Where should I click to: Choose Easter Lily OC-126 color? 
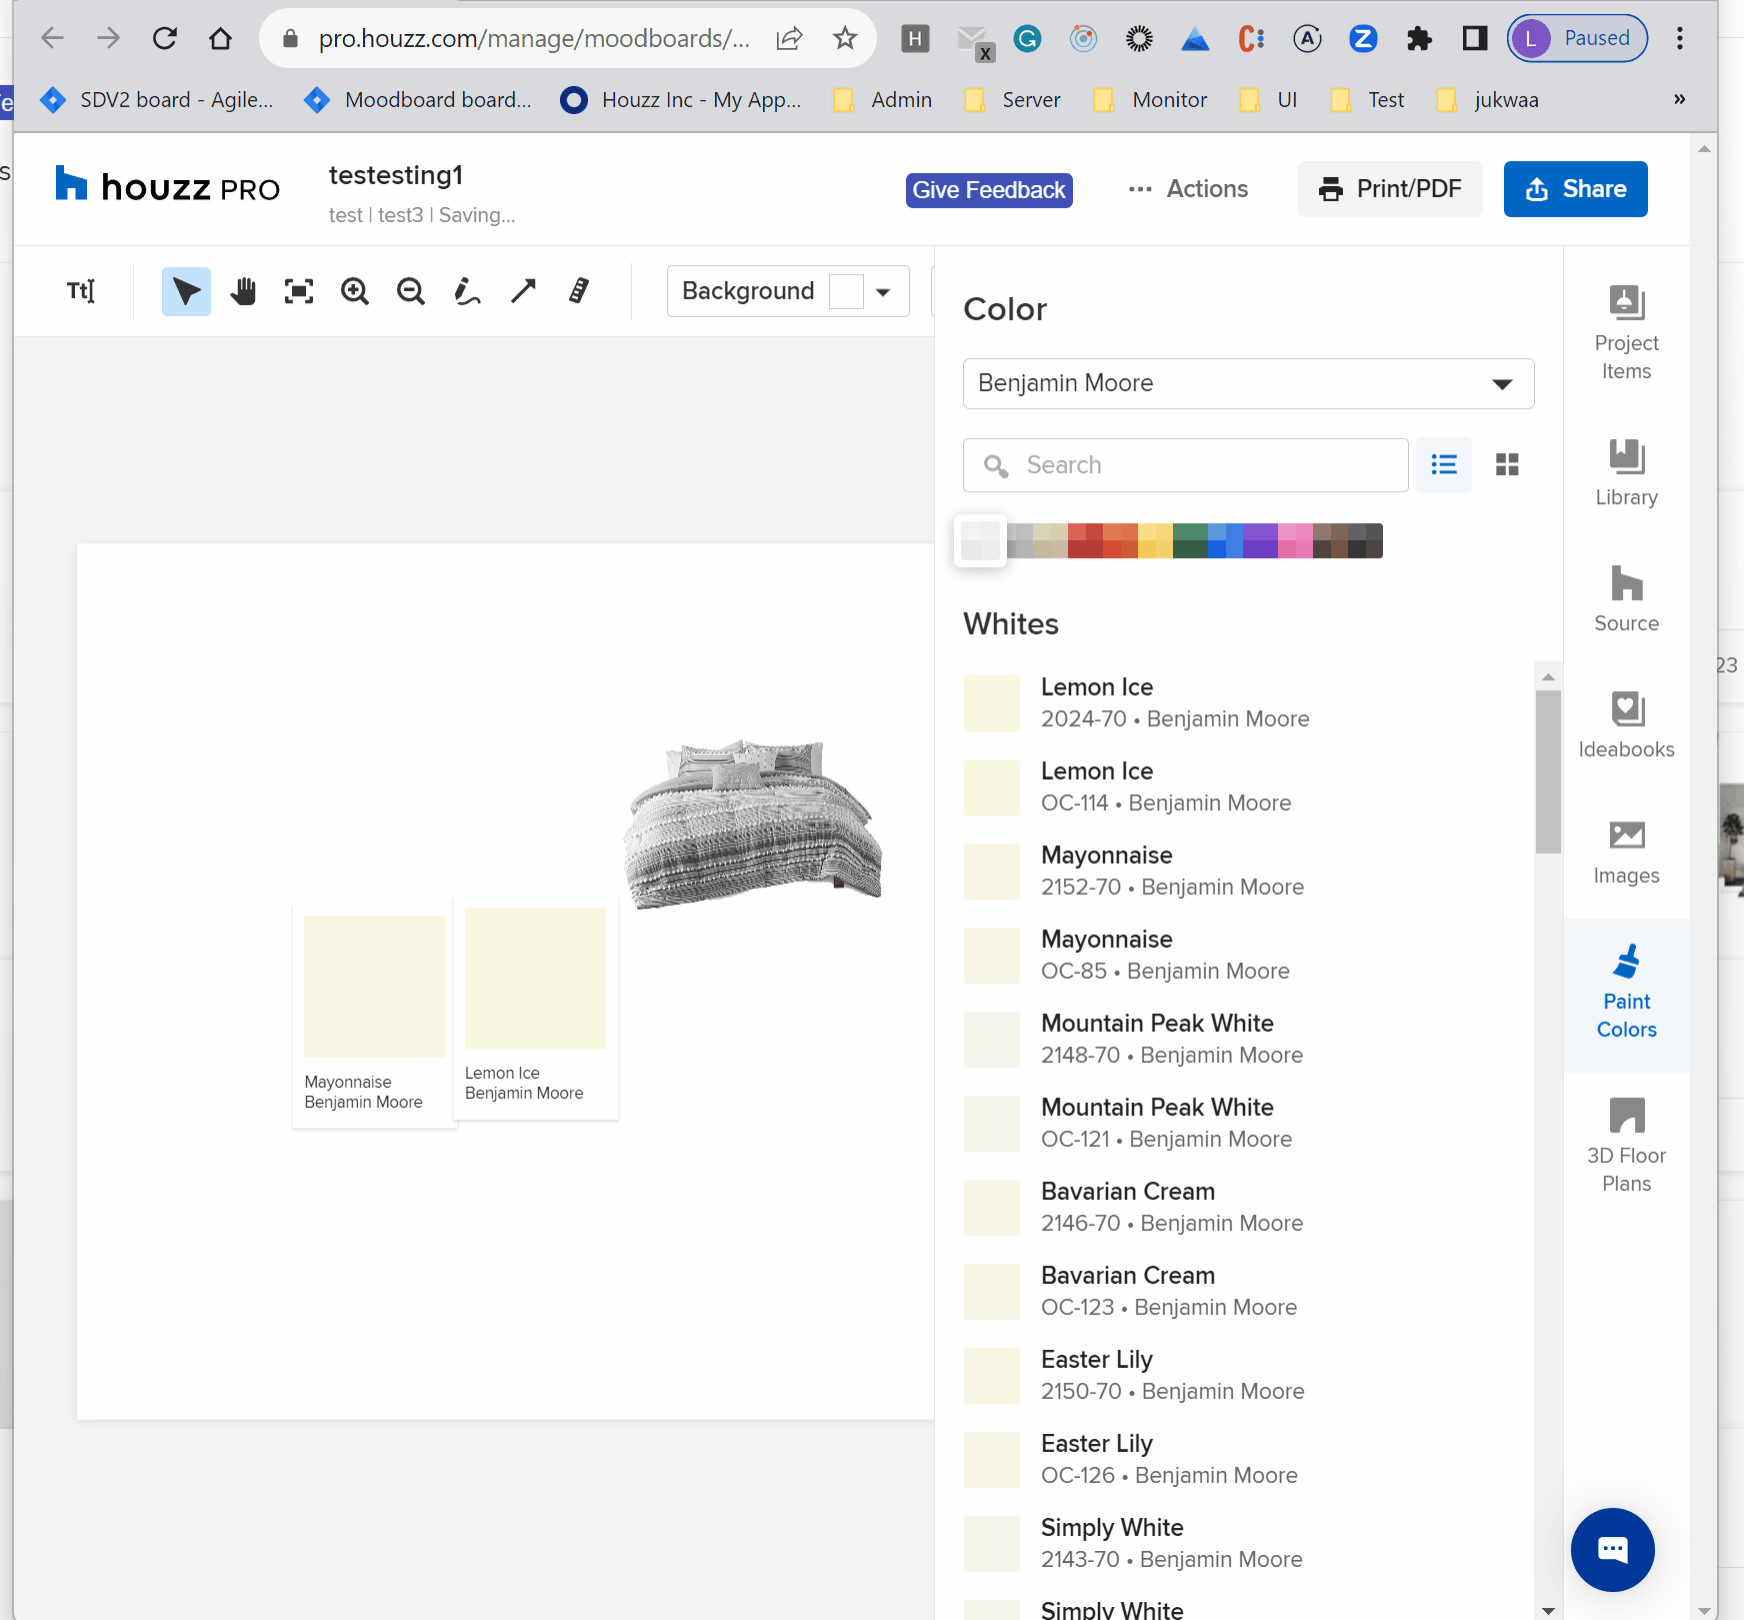(x=1248, y=1459)
